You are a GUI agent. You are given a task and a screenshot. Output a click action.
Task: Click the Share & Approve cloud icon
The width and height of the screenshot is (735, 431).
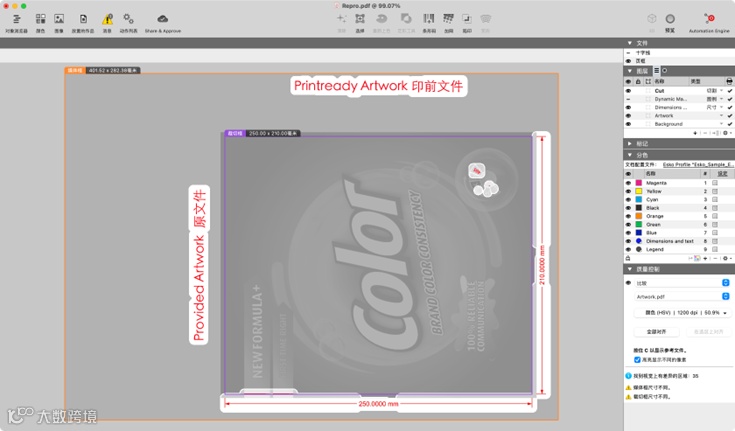[163, 19]
